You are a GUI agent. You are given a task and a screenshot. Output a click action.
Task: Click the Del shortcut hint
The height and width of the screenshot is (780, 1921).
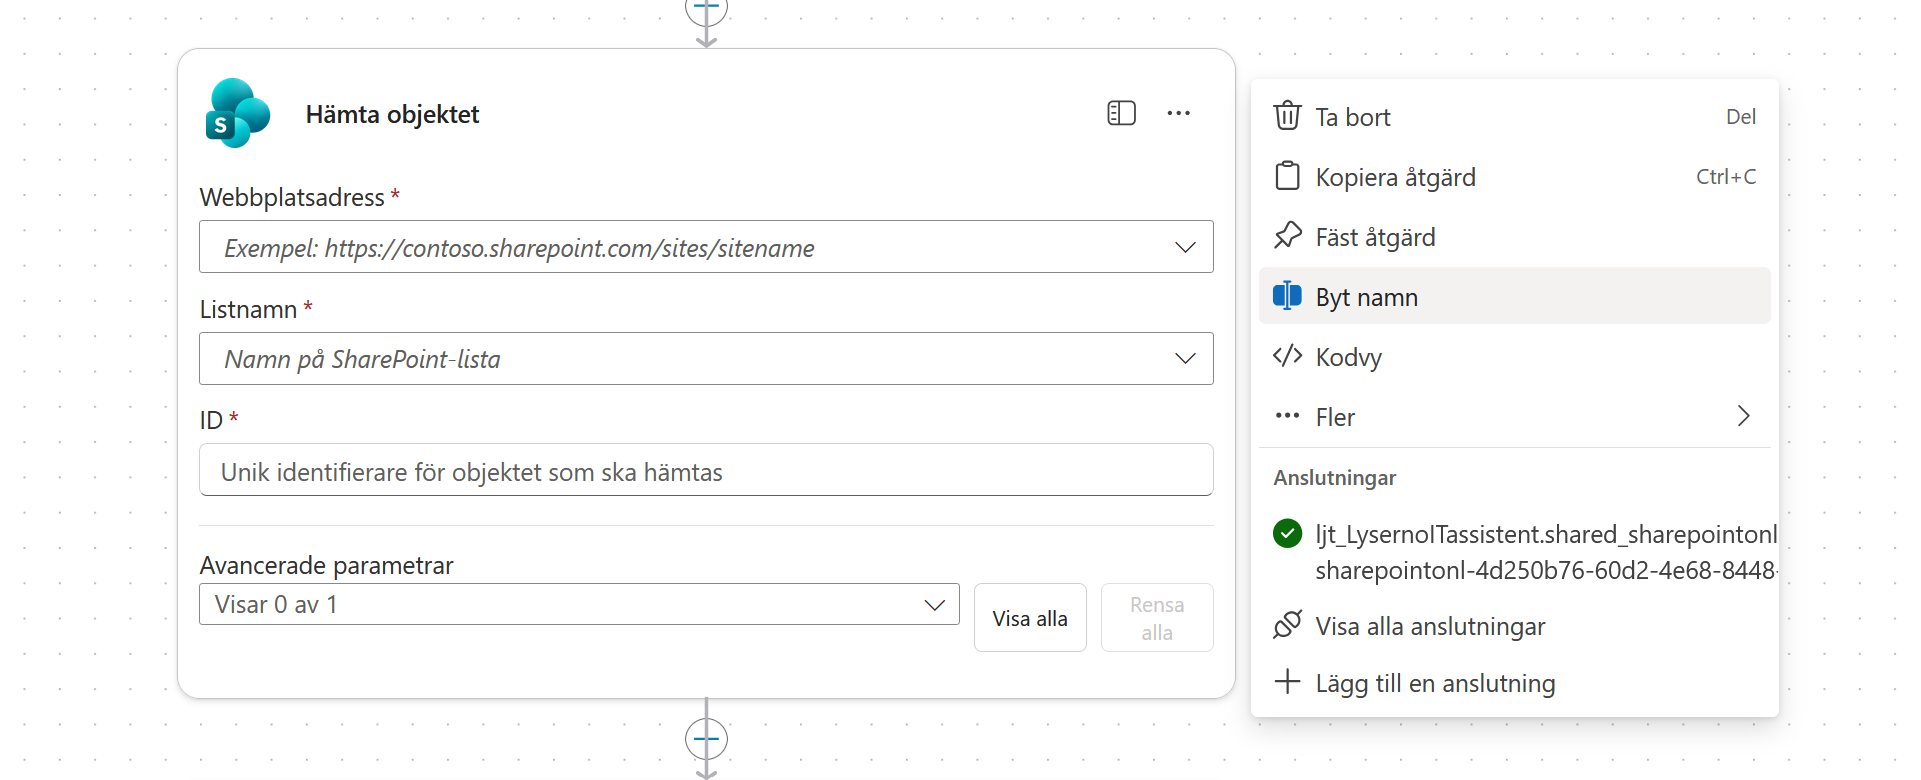(x=1741, y=116)
